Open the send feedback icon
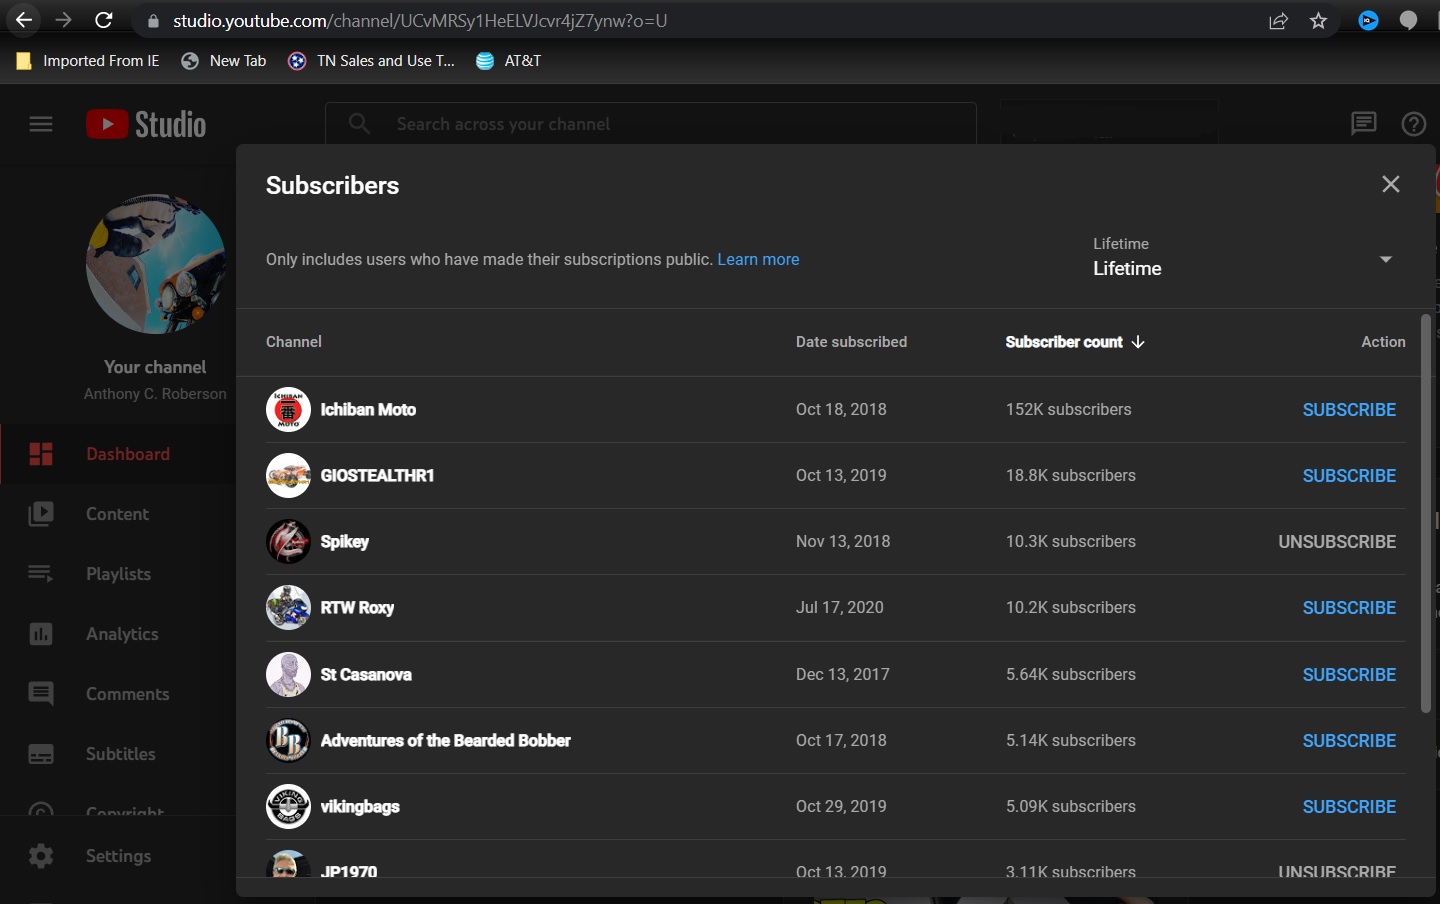The image size is (1440, 904). tap(1364, 124)
